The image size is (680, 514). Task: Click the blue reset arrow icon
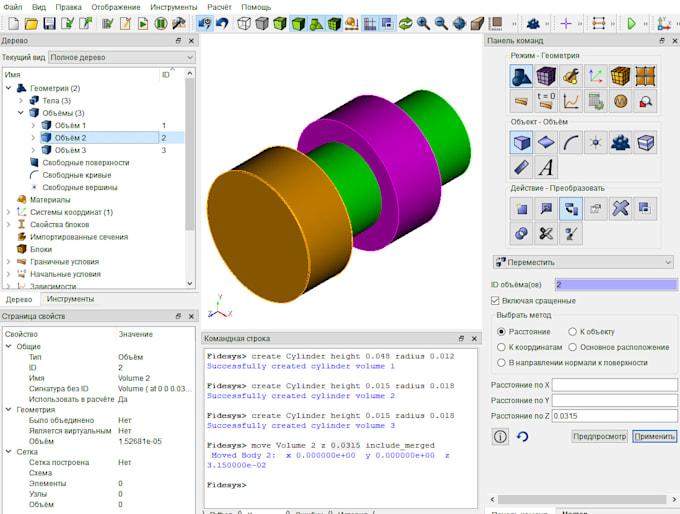523,436
